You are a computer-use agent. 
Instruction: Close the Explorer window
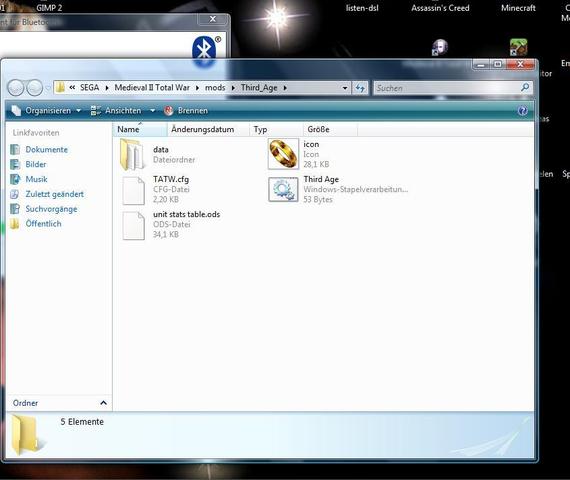click(x=521, y=64)
